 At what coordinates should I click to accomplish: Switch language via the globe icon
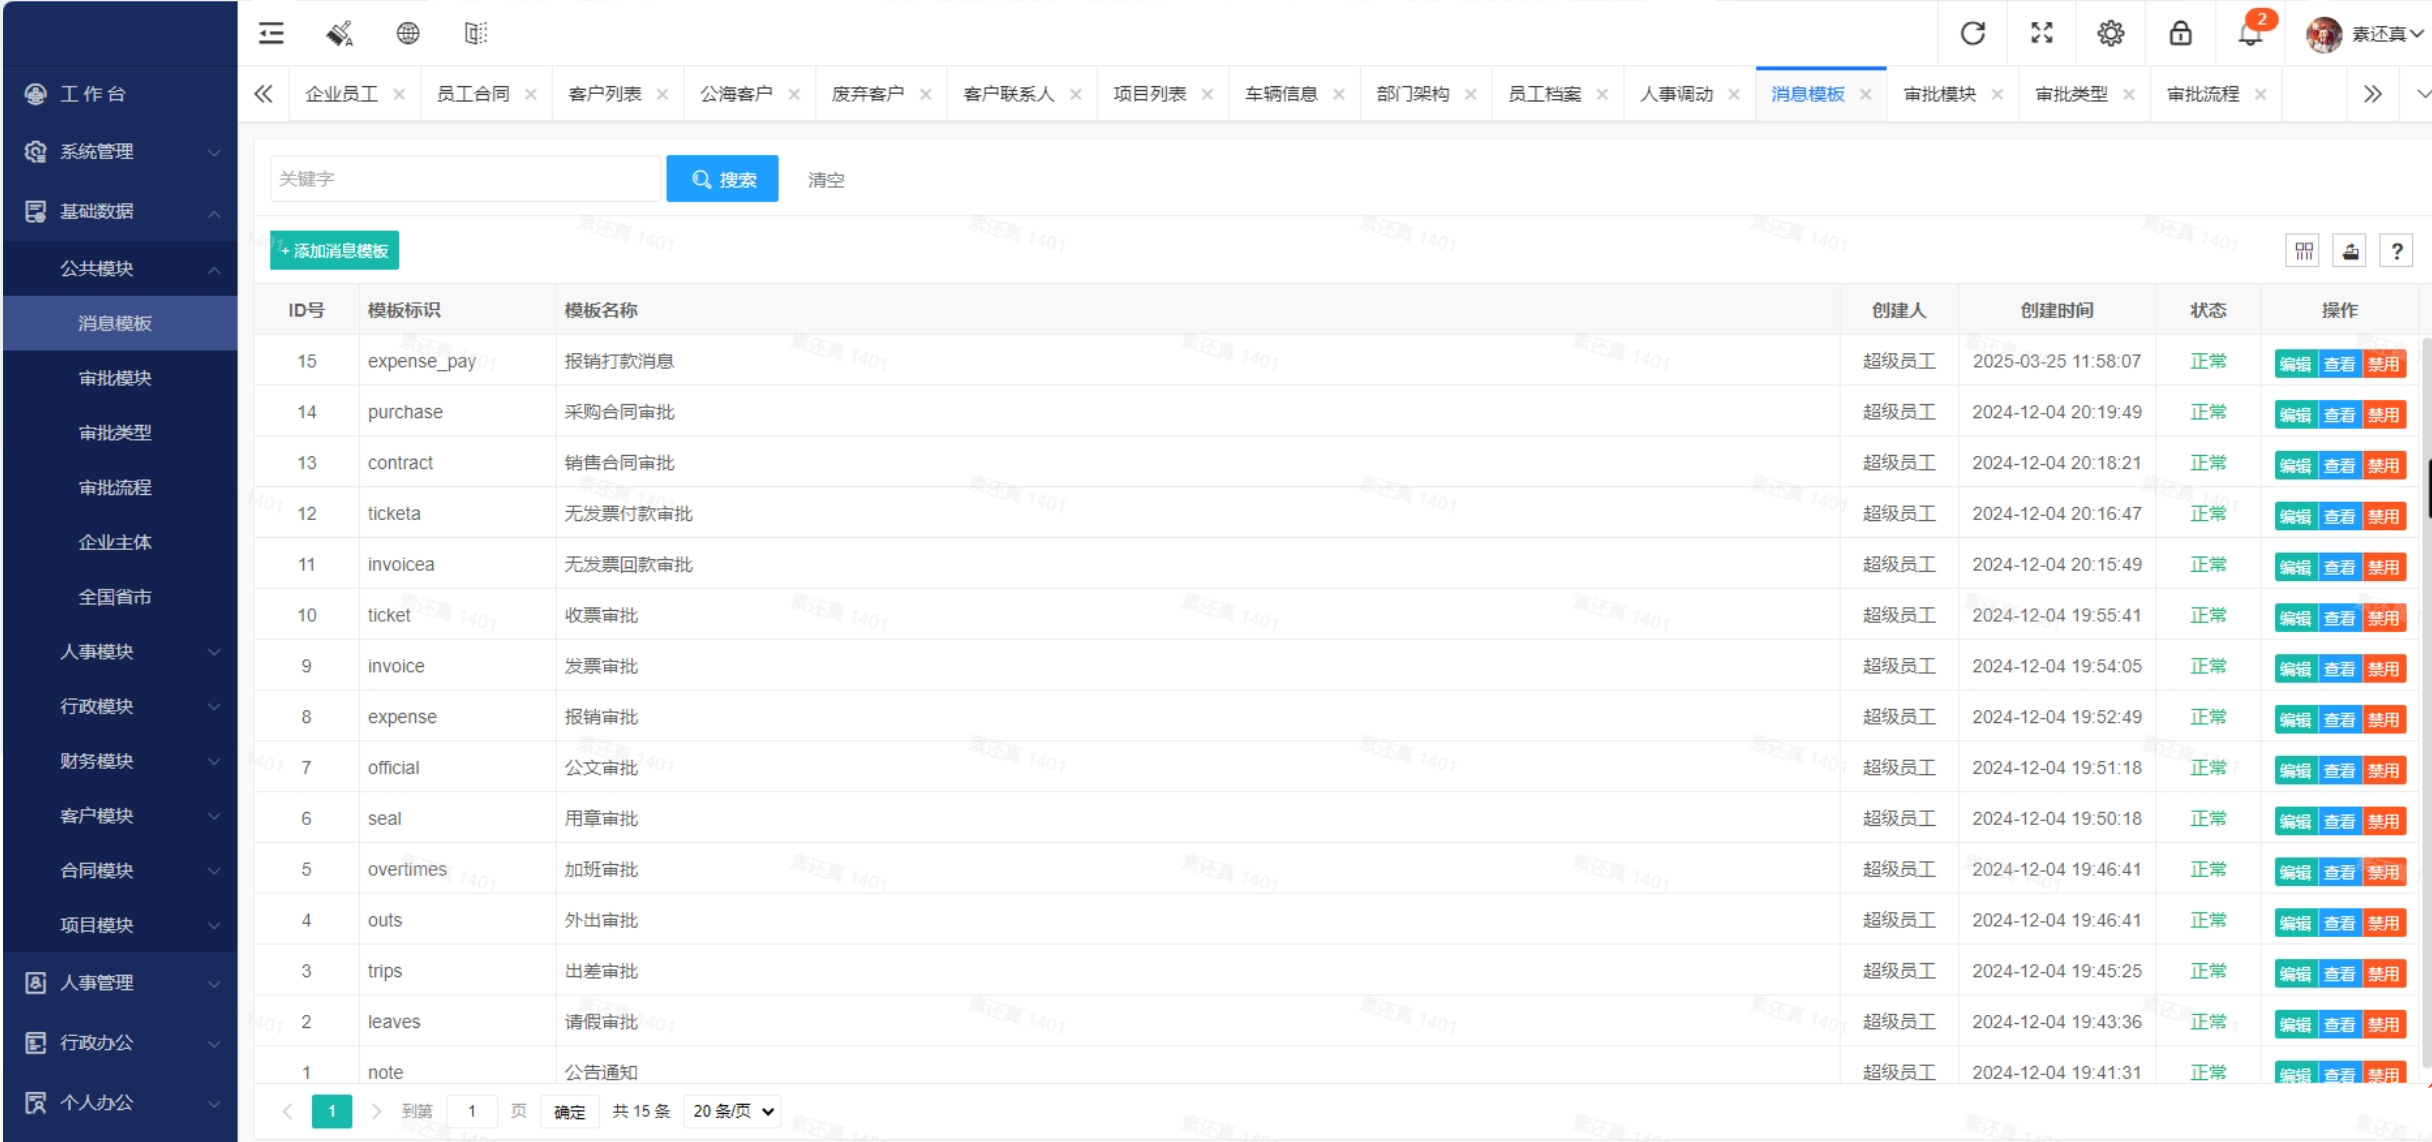click(x=407, y=33)
